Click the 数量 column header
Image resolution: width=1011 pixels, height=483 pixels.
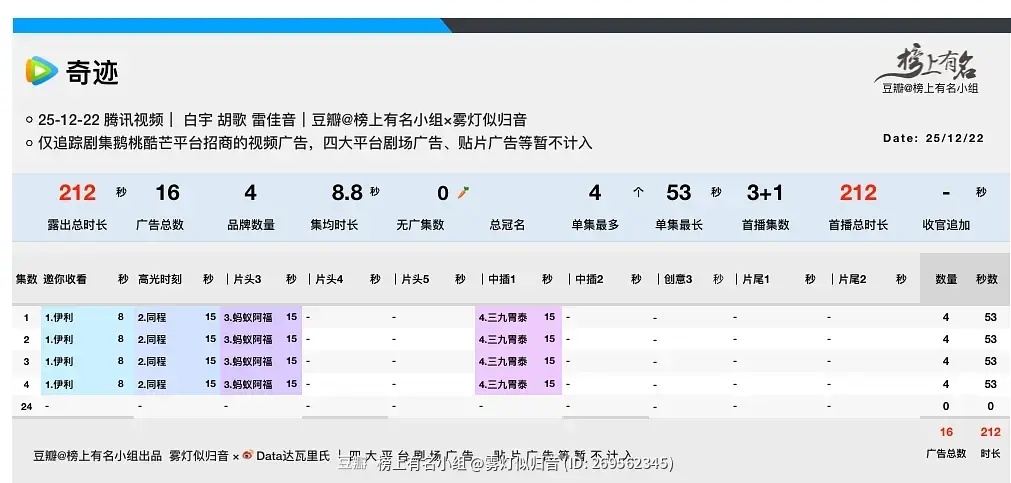click(946, 279)
